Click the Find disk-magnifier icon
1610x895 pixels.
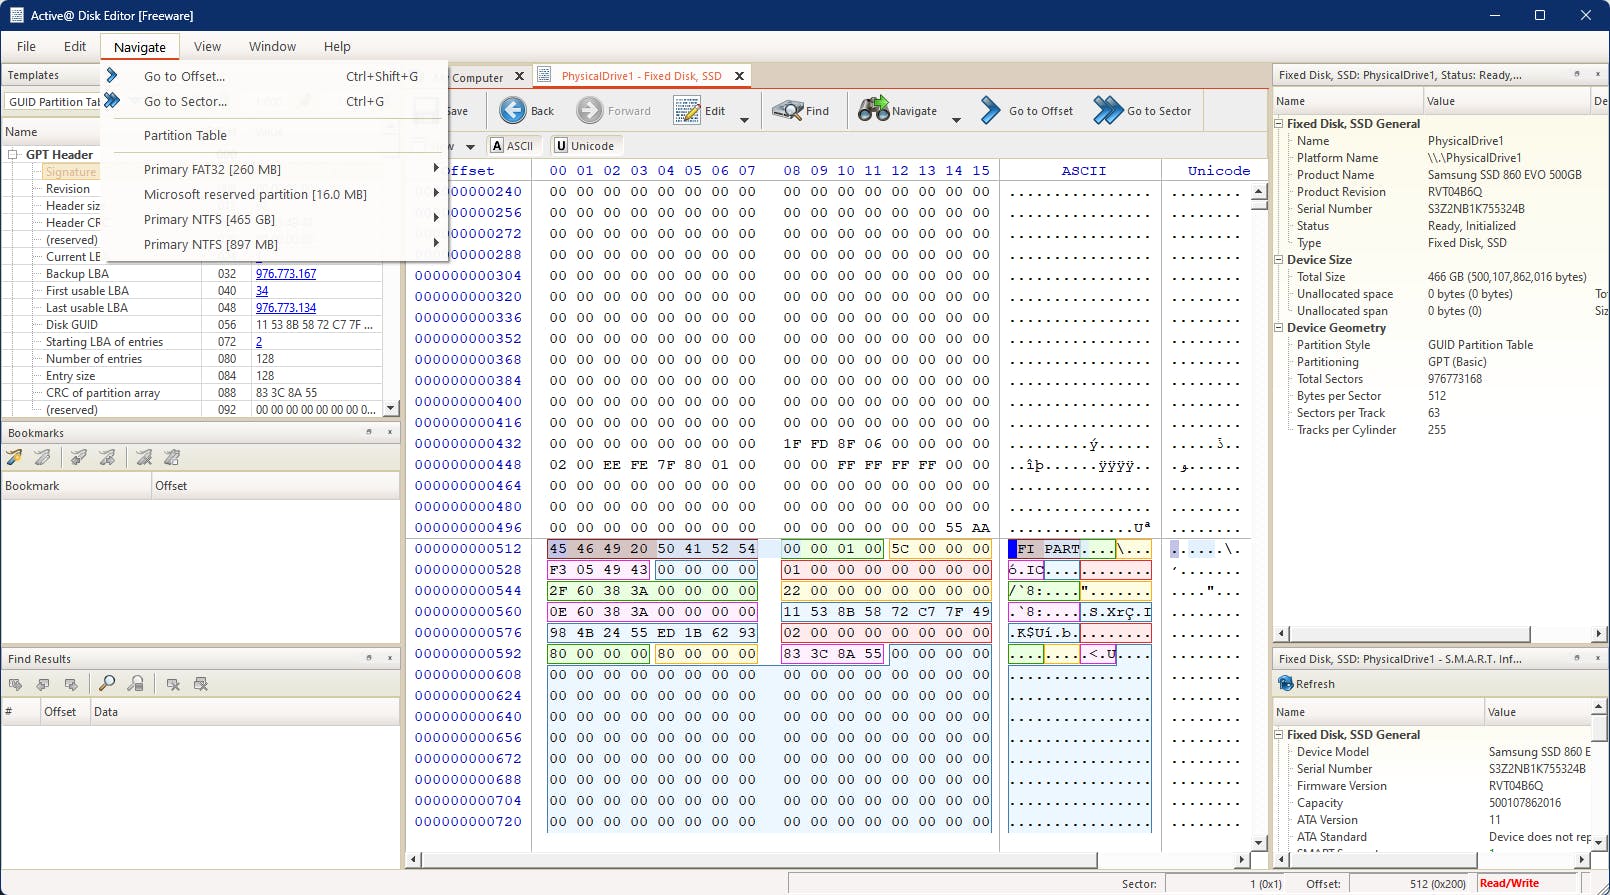[788, 111]
